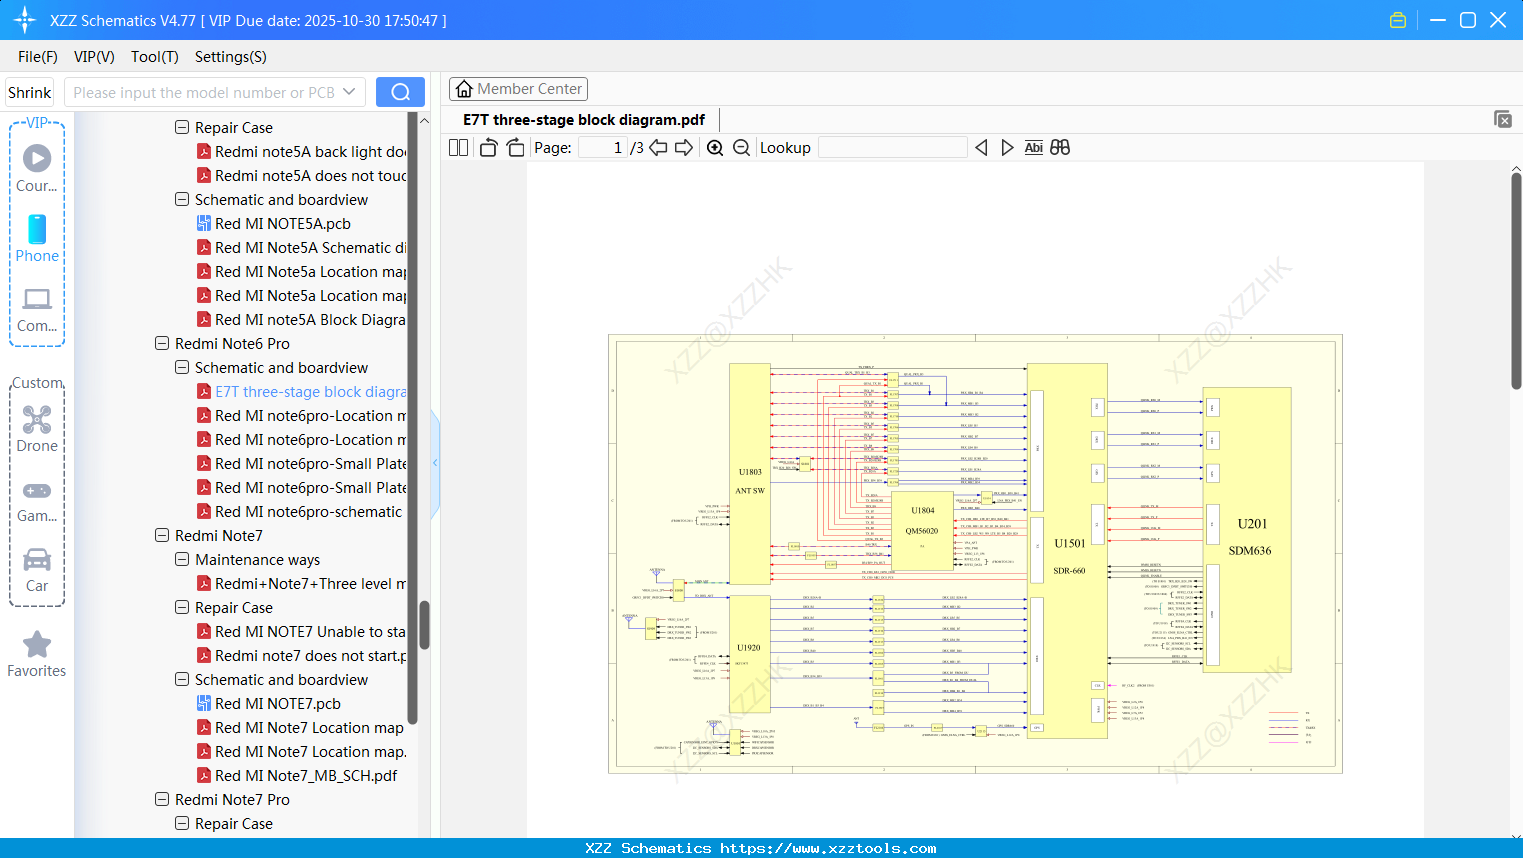Zoom in on the block diagram
Screen dimensions: 1523x858
[x=715, y=147]
